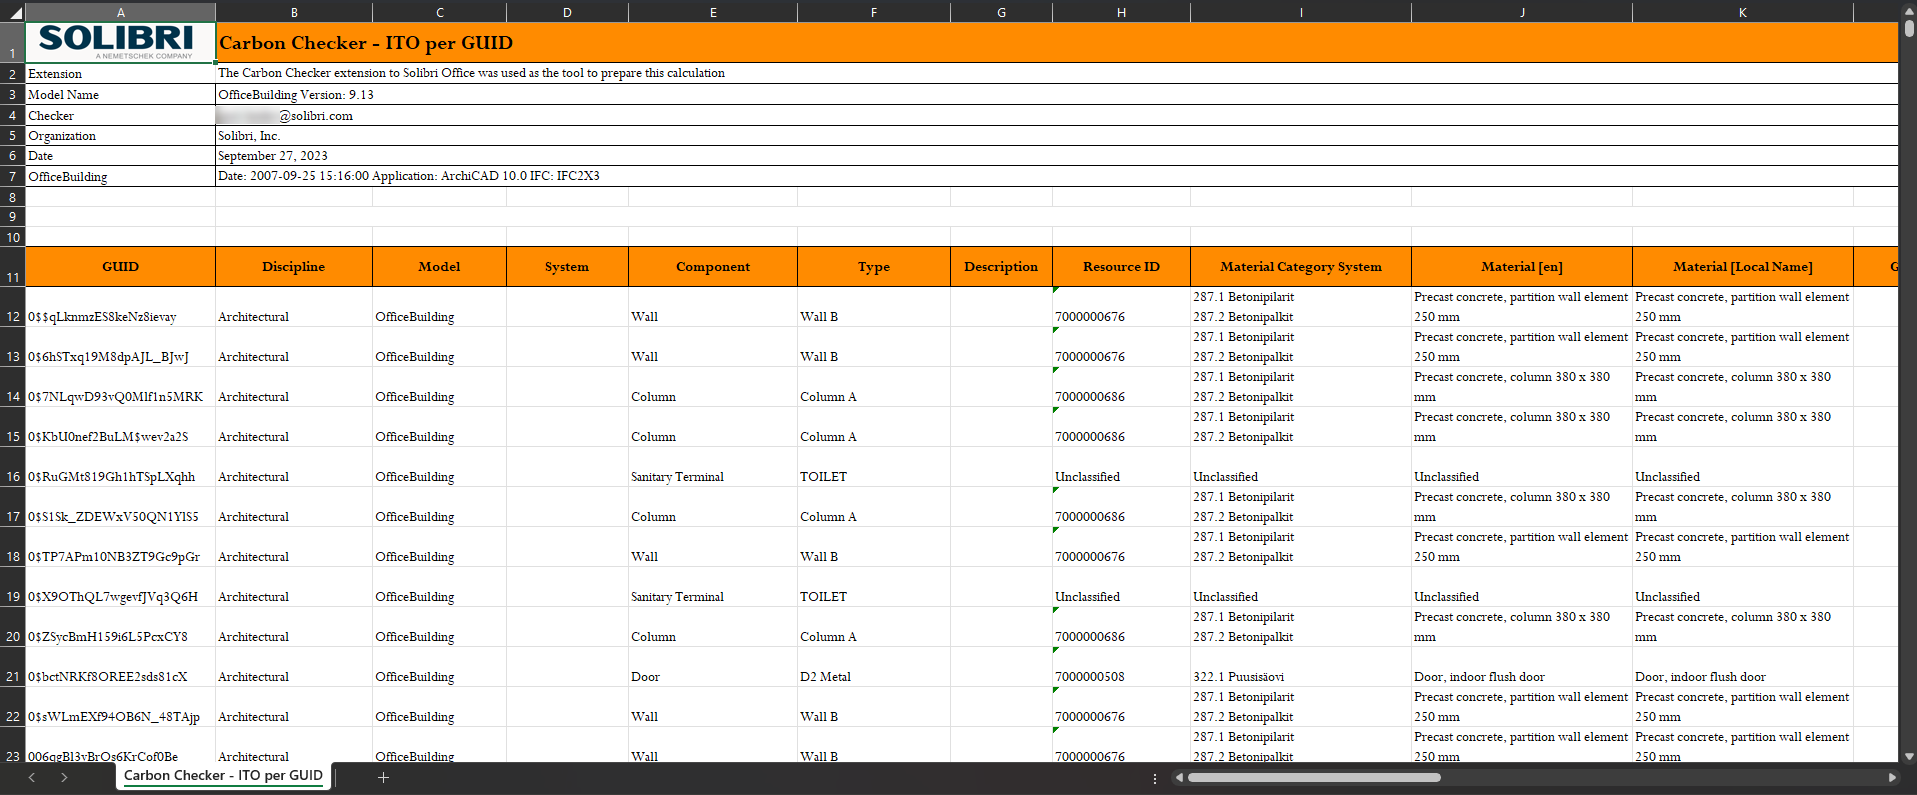Click the Discipline heading cell
The height and width of the screenshot is (795, 1917).
click(294, 267)
